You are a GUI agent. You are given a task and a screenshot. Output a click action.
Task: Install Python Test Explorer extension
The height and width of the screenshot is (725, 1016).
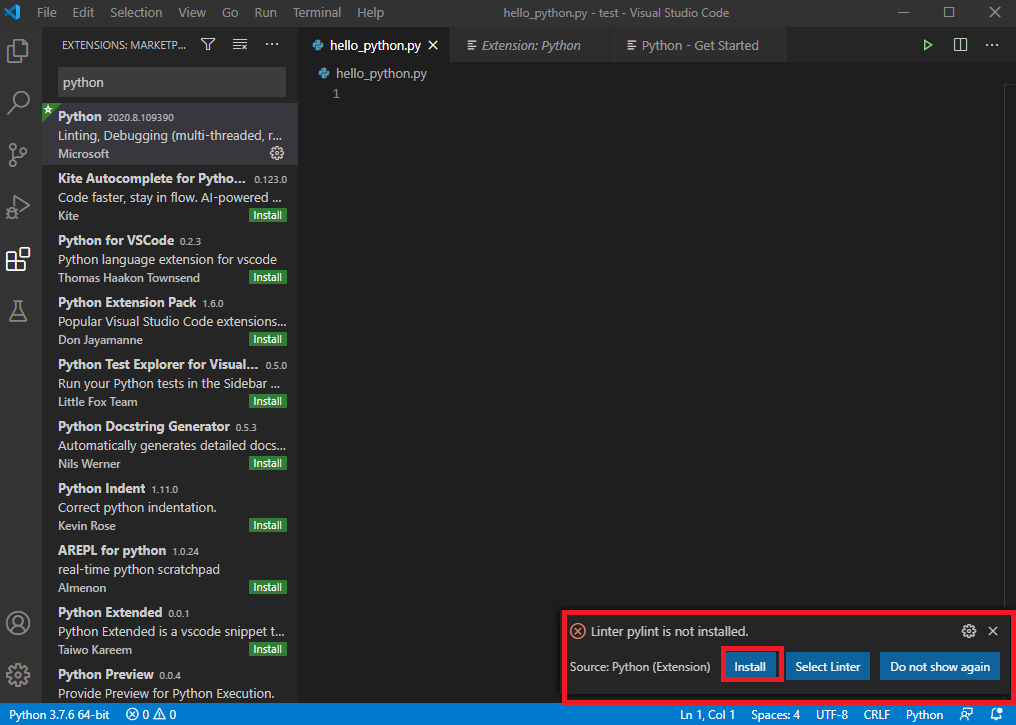pos(268,402)
